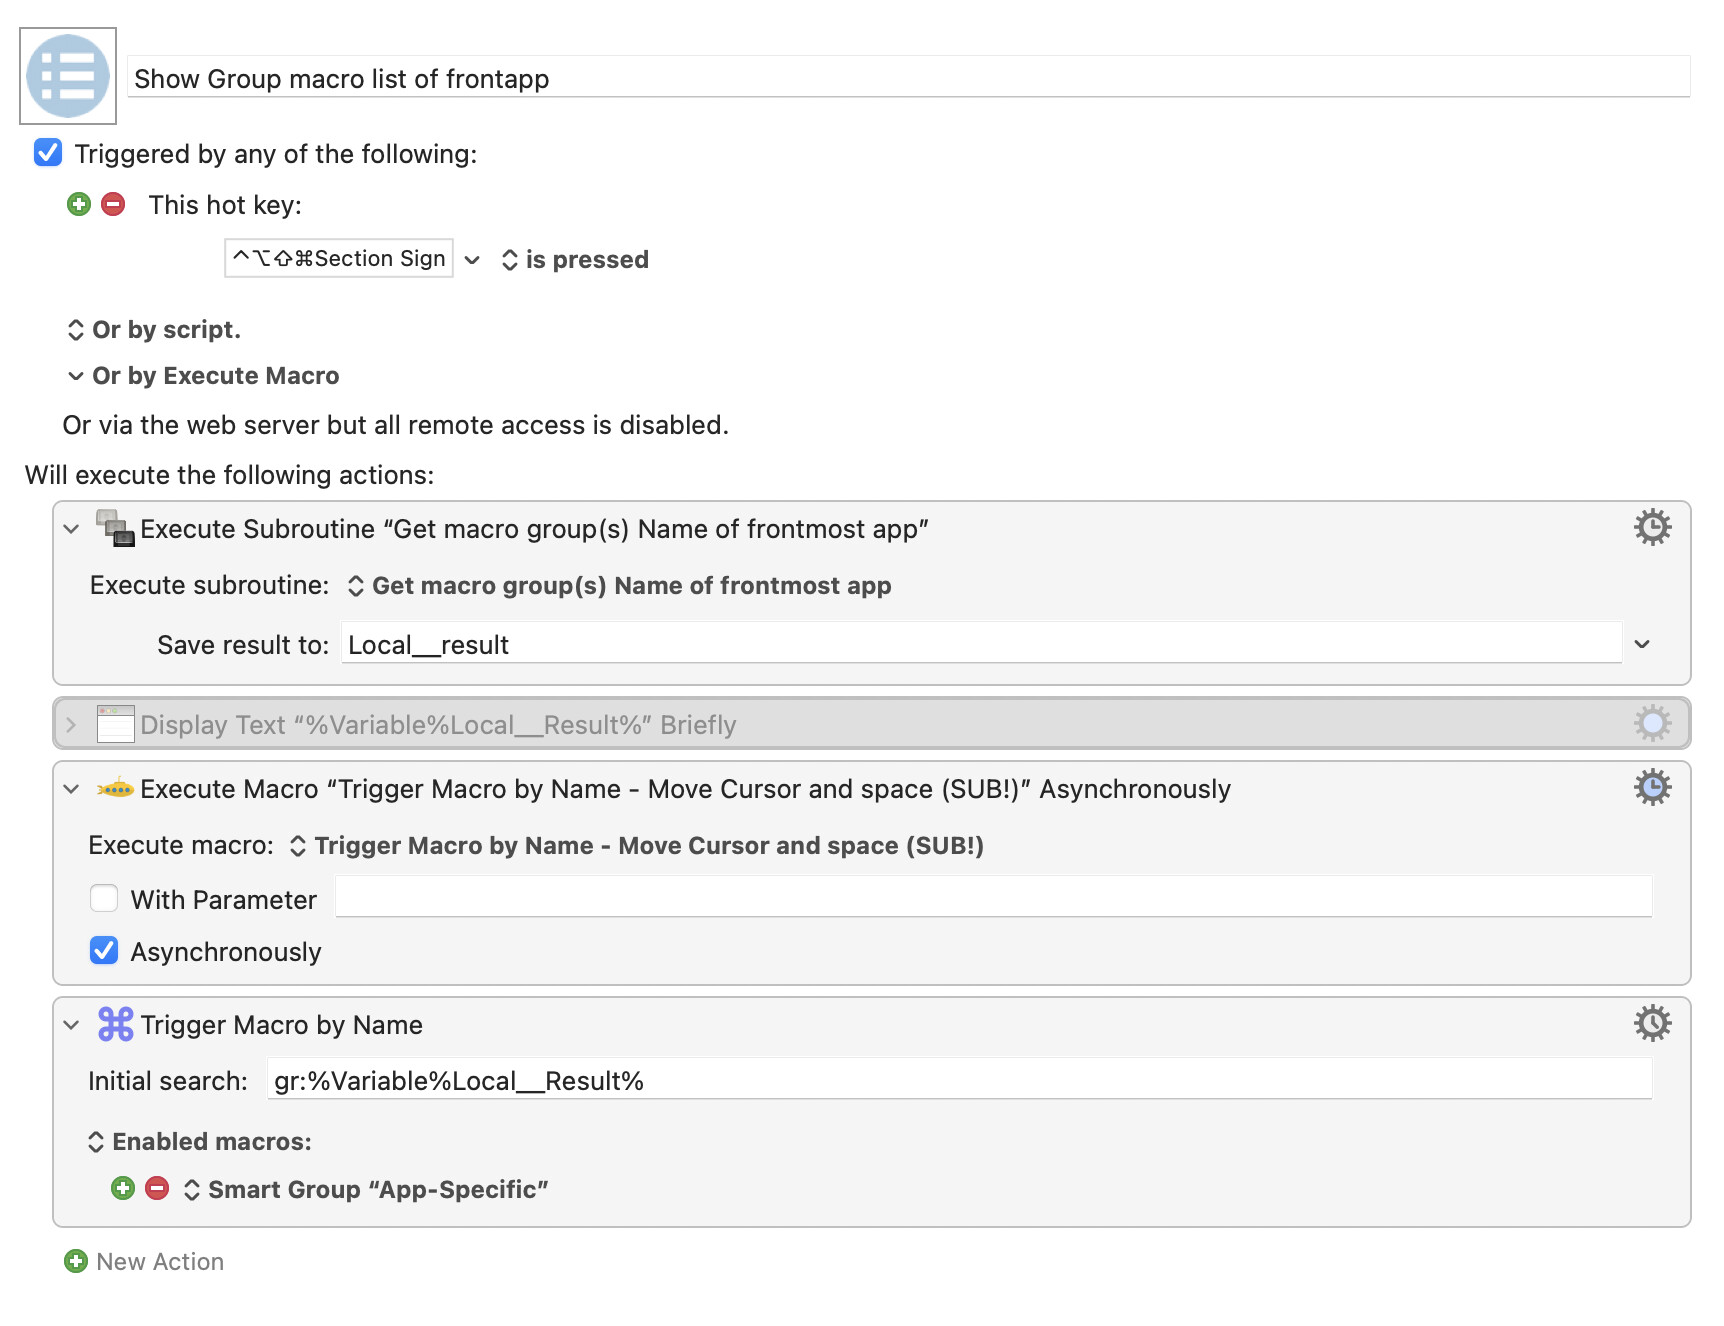Open gear menu for Trigger Macro by Name
The image size is (1724, 1326).
click(x=1652, y=1023)
